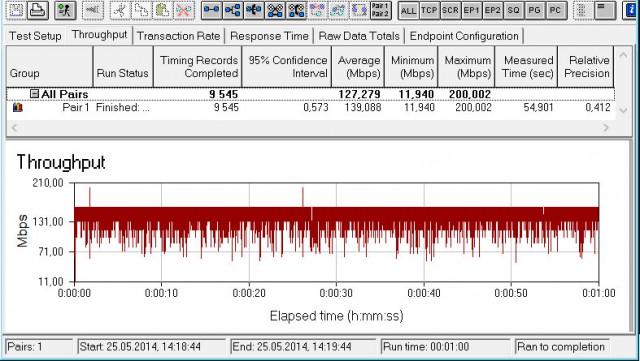This screenshot has height=361, width=640.
Task: Click the horizontal scrollbar right arrow
Action: (607, 128)
